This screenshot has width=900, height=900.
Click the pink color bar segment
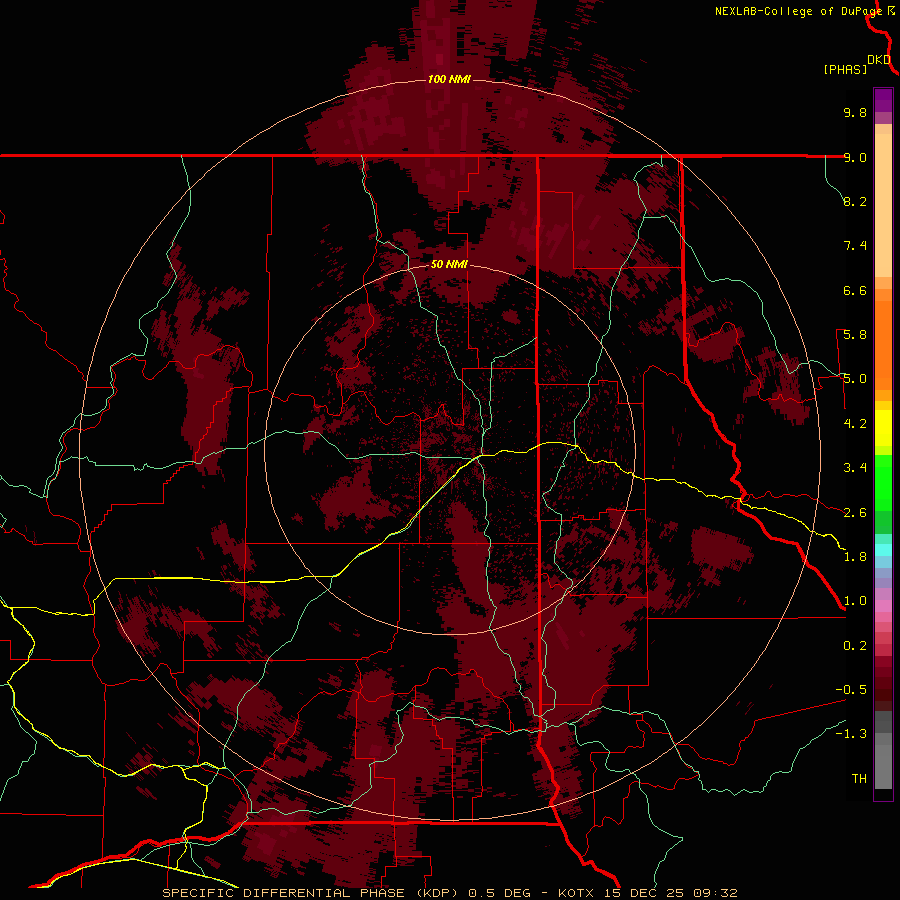point(883,606)
